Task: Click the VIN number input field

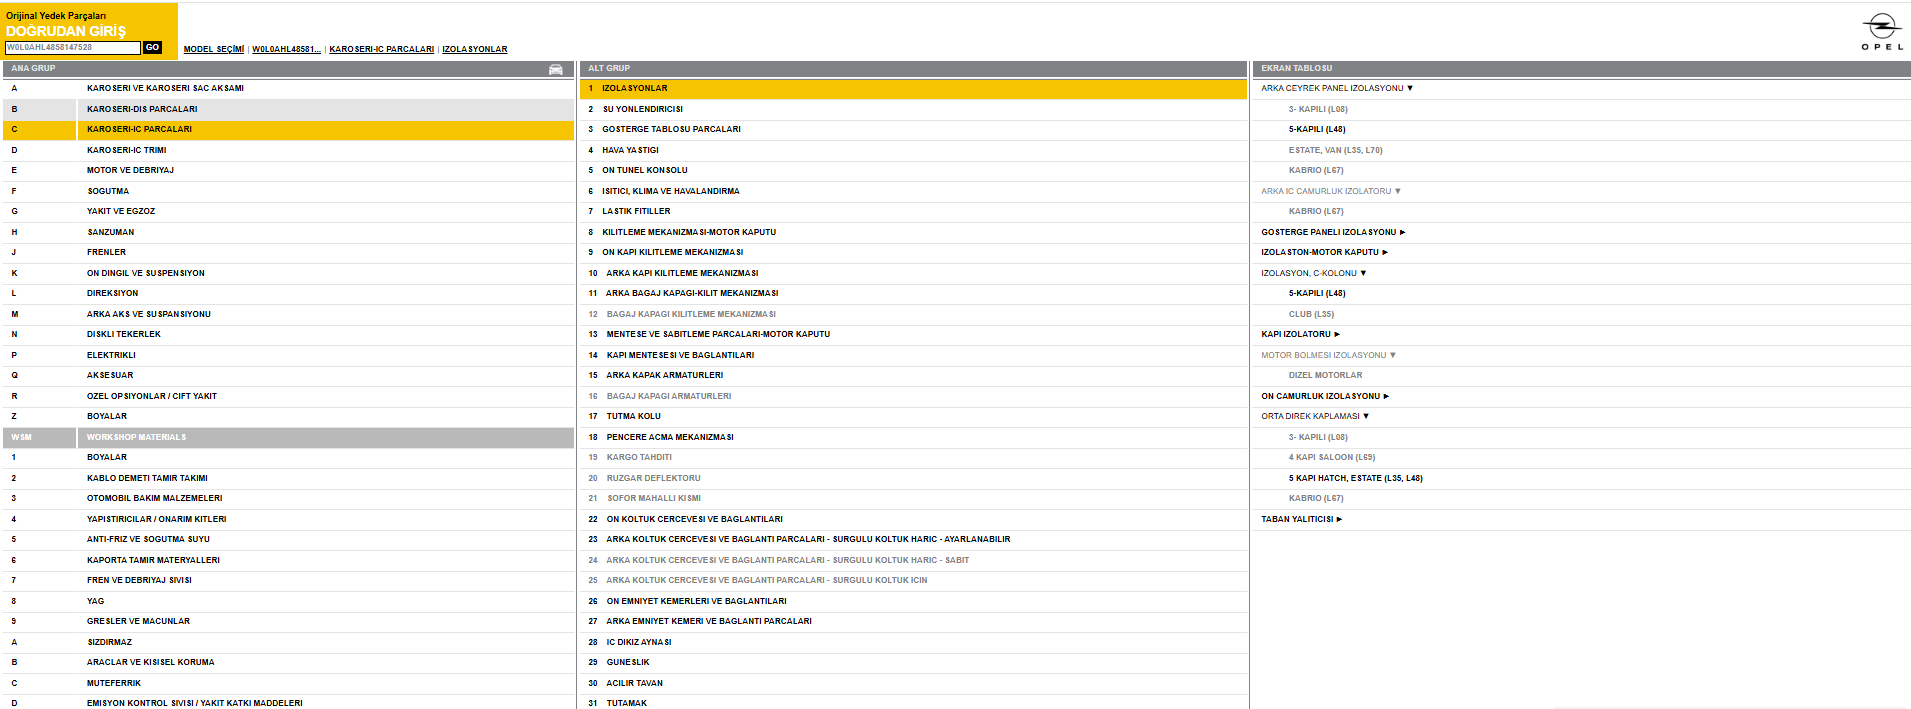Action: point(73,48)
